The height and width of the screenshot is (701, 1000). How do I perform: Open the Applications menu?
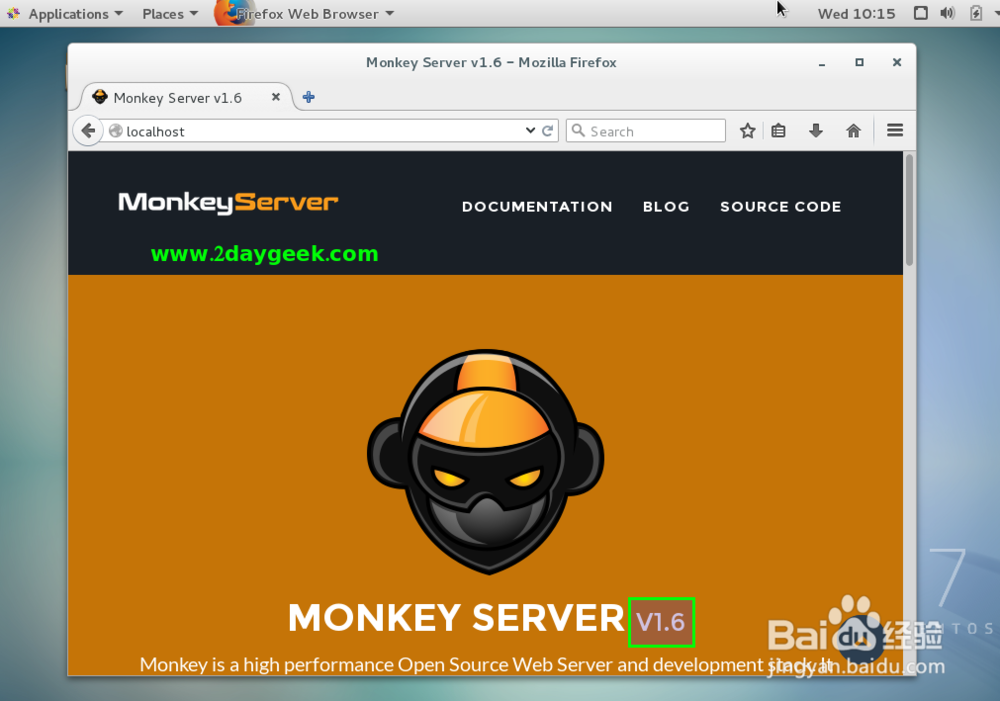75,13
